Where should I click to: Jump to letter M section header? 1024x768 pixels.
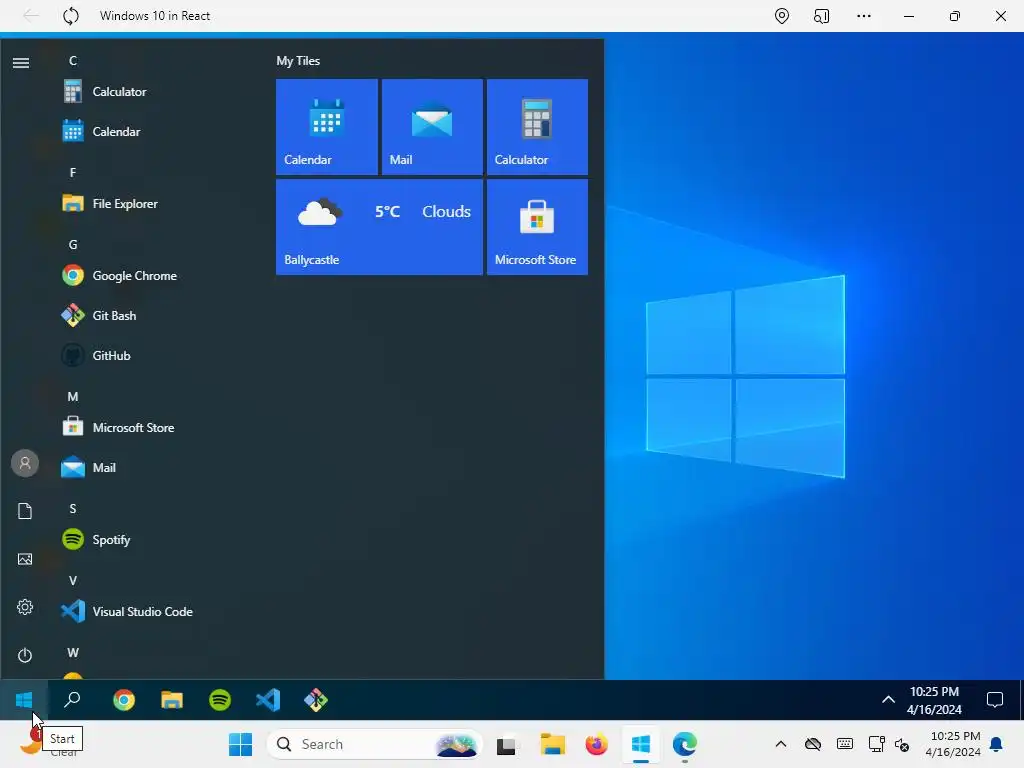coord(73,396)
